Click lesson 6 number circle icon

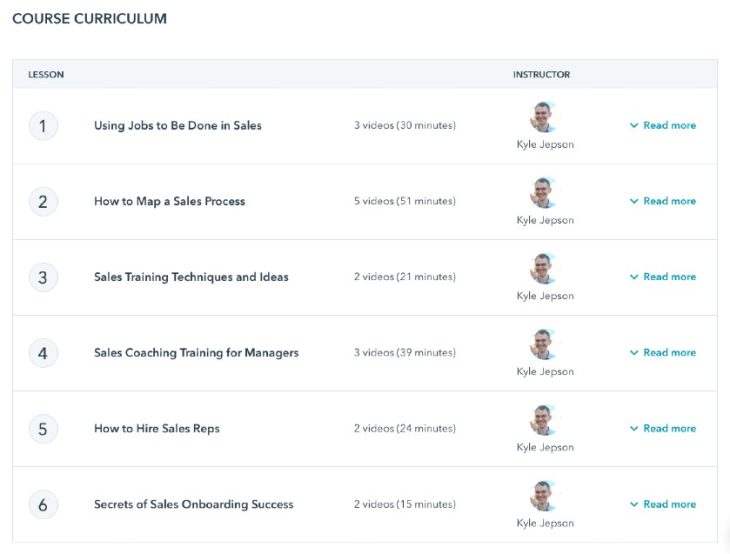(43, 505)
